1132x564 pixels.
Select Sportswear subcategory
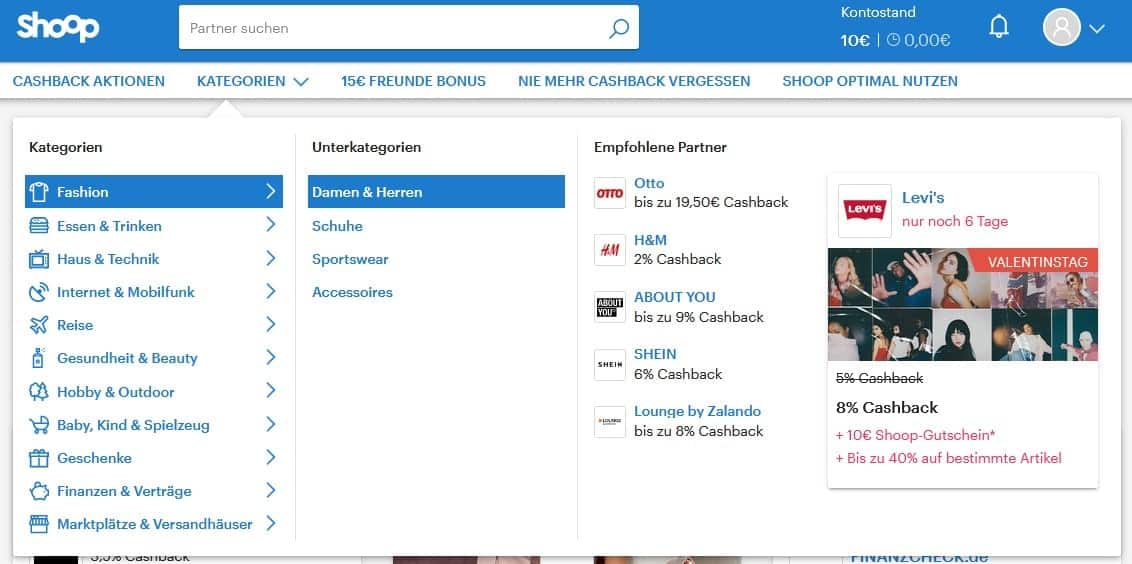pos(350,259)
